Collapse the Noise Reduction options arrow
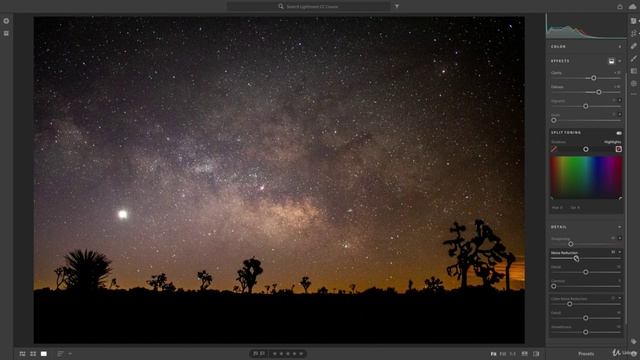Viewport: 640px width, 360px height. tap(620, 252)
